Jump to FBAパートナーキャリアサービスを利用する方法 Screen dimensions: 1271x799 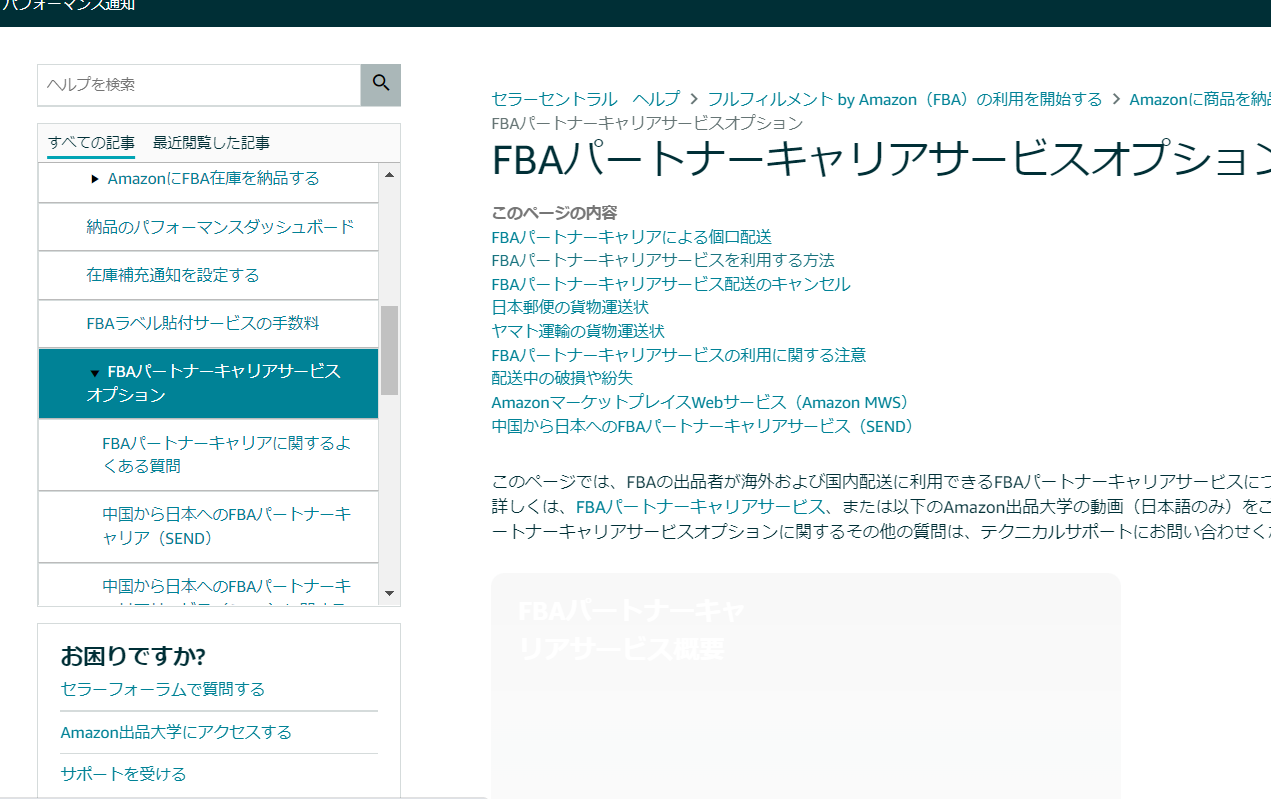(663, 260)
